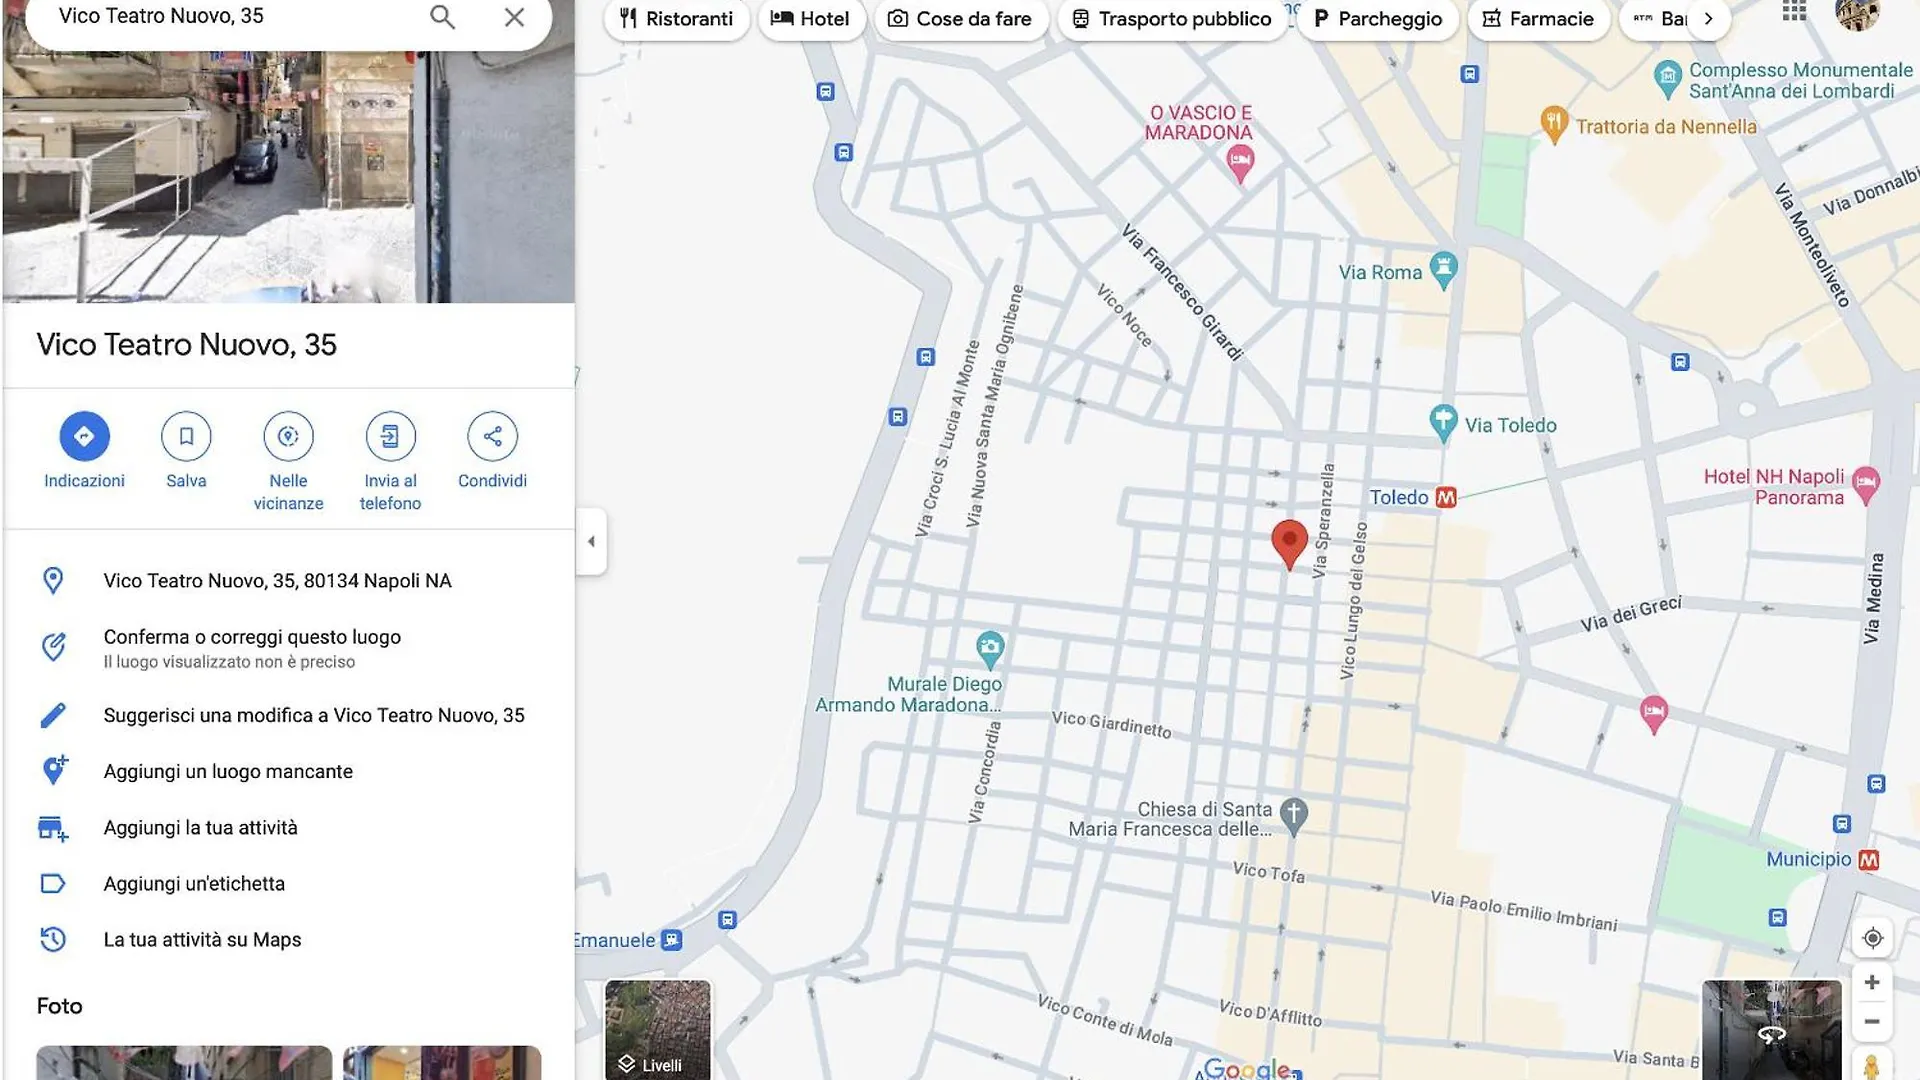Select Cose da fare filter chip

(961, 18)
